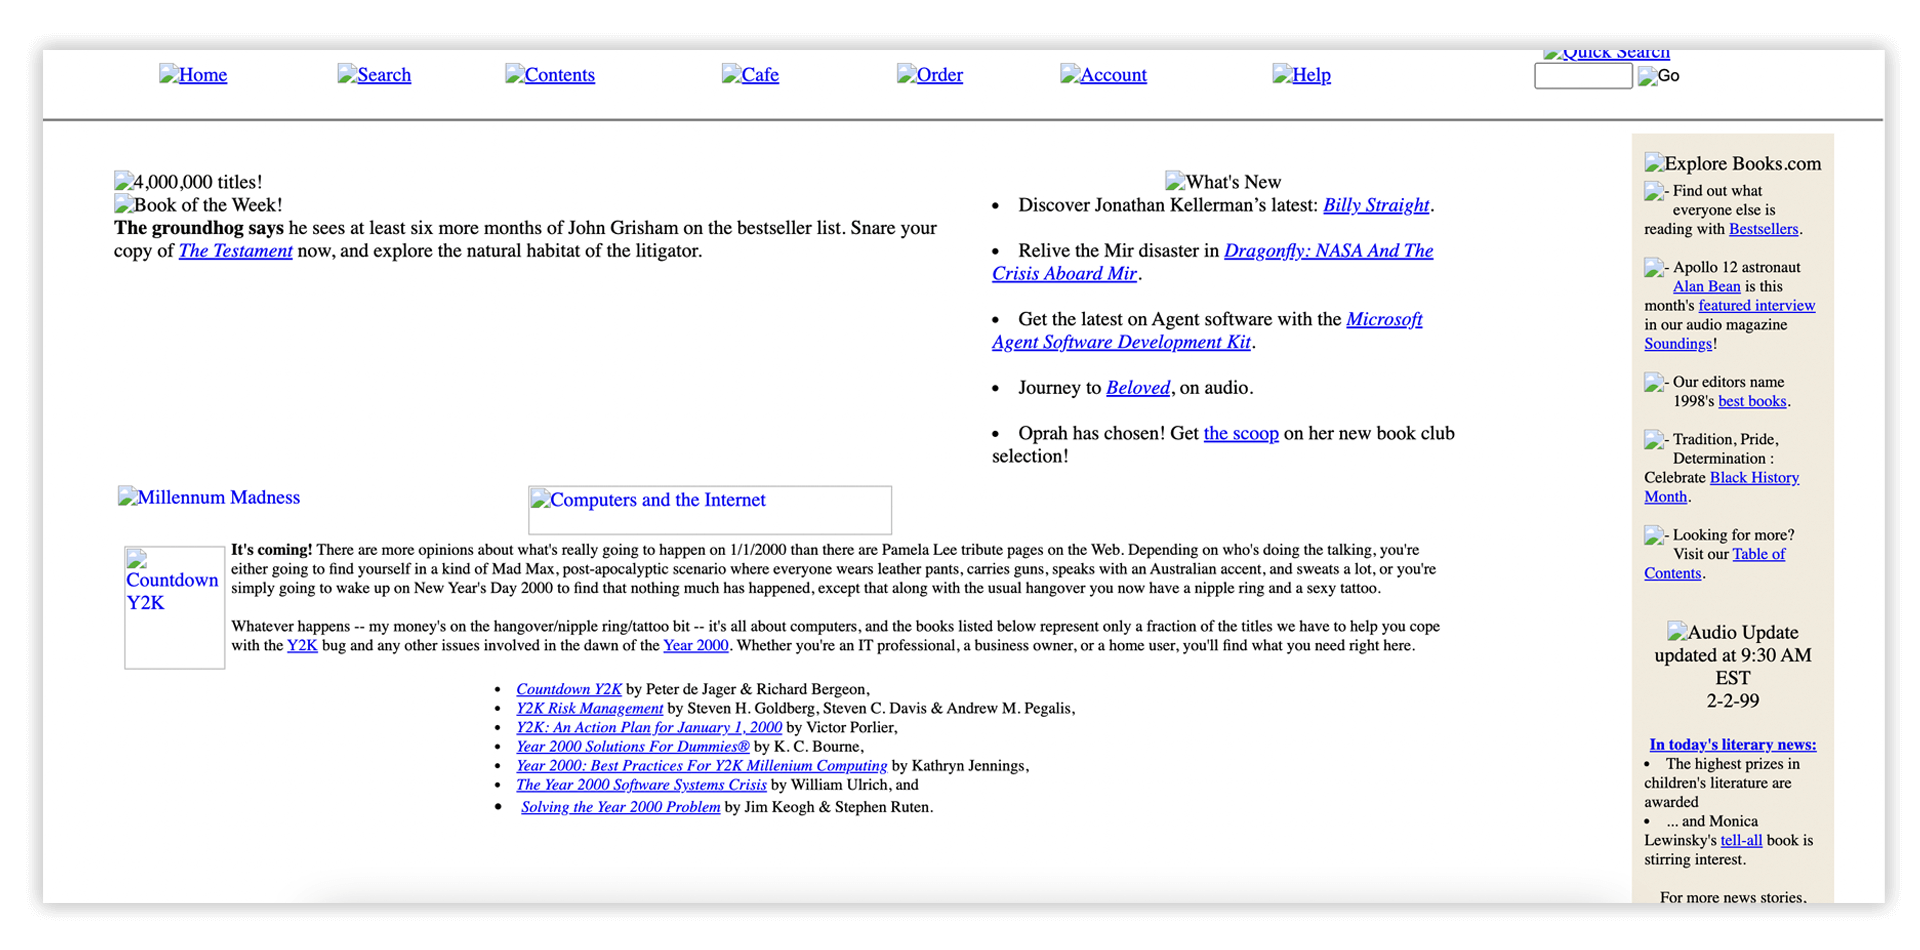
Task: Visit the Cafe navigation link
Action: pos(750,75)
